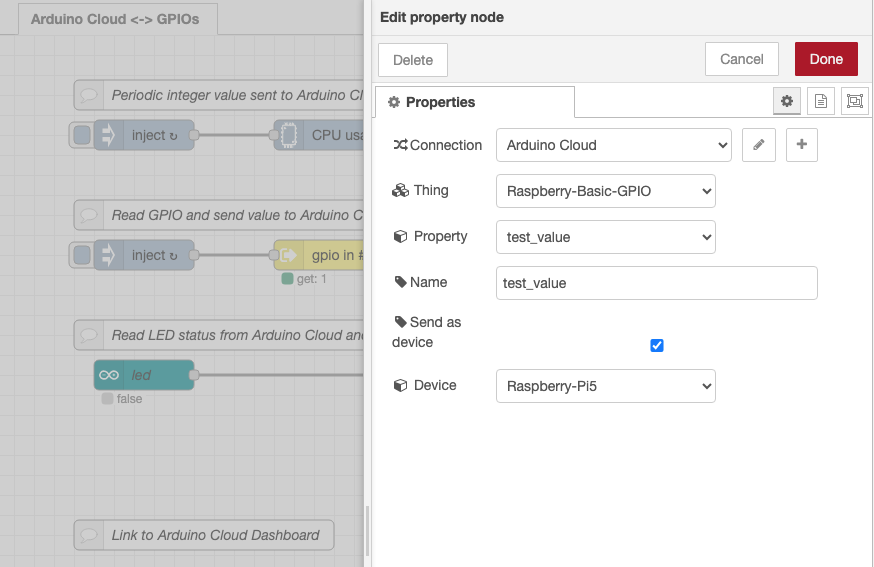Click the CPU usage node icon
Screen dimensions: 874x567
click(288, 135)
